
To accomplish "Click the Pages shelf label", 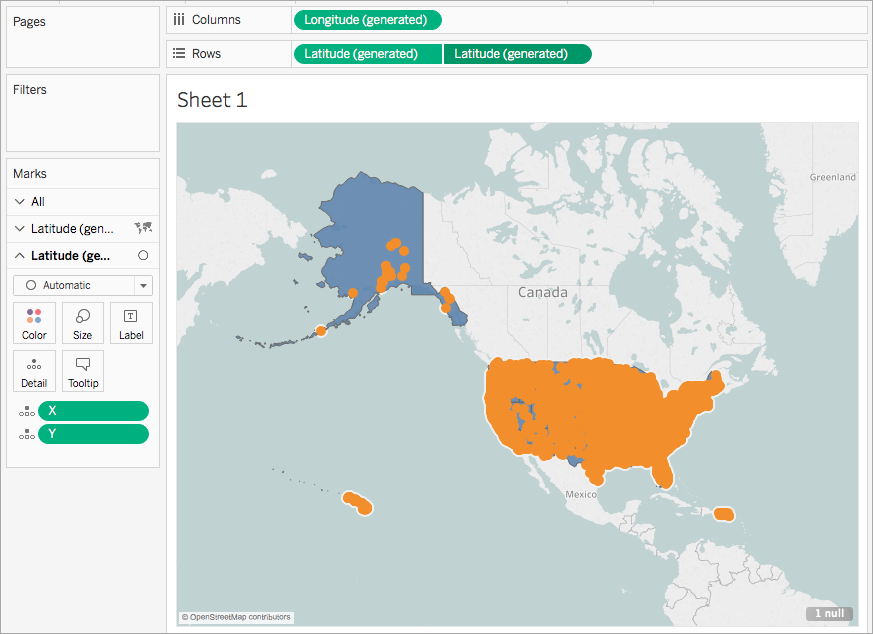I will pos(29,22).
